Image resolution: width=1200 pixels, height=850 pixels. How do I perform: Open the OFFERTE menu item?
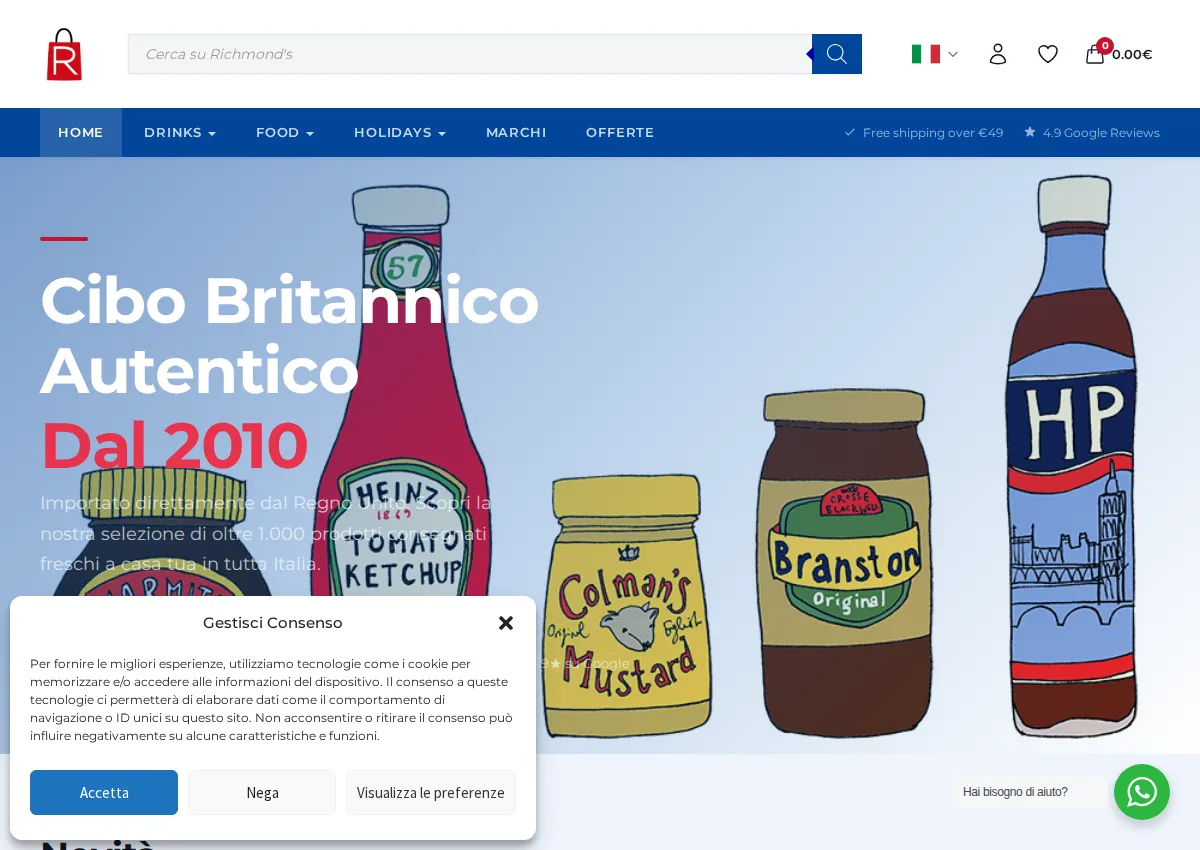click(620, 133)
